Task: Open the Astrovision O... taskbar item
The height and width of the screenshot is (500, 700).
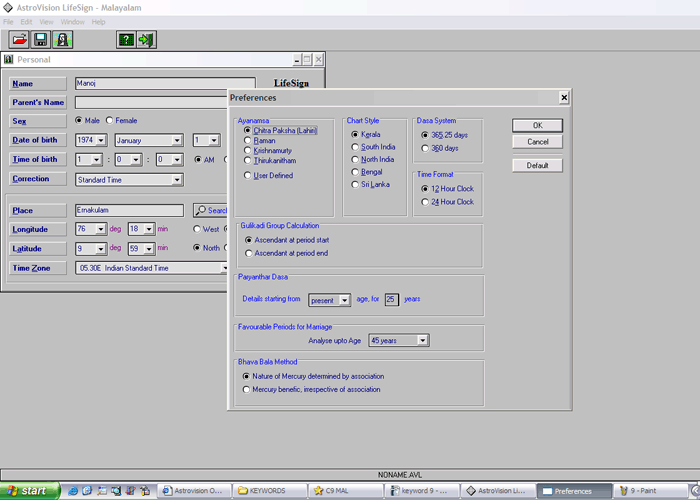Action: pyautogui.click(x=194, y=491)
